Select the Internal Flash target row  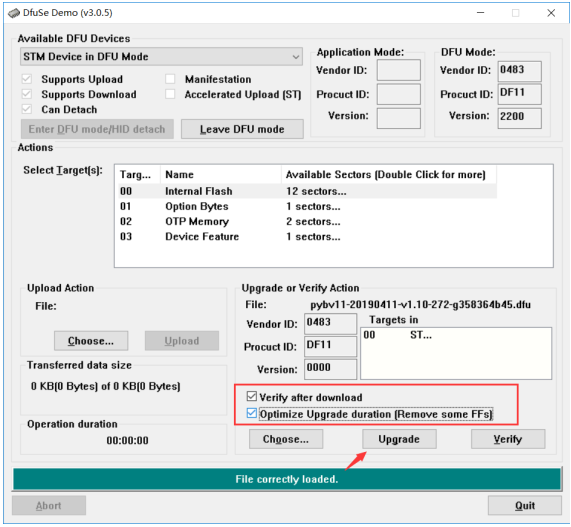pos(308,191)
